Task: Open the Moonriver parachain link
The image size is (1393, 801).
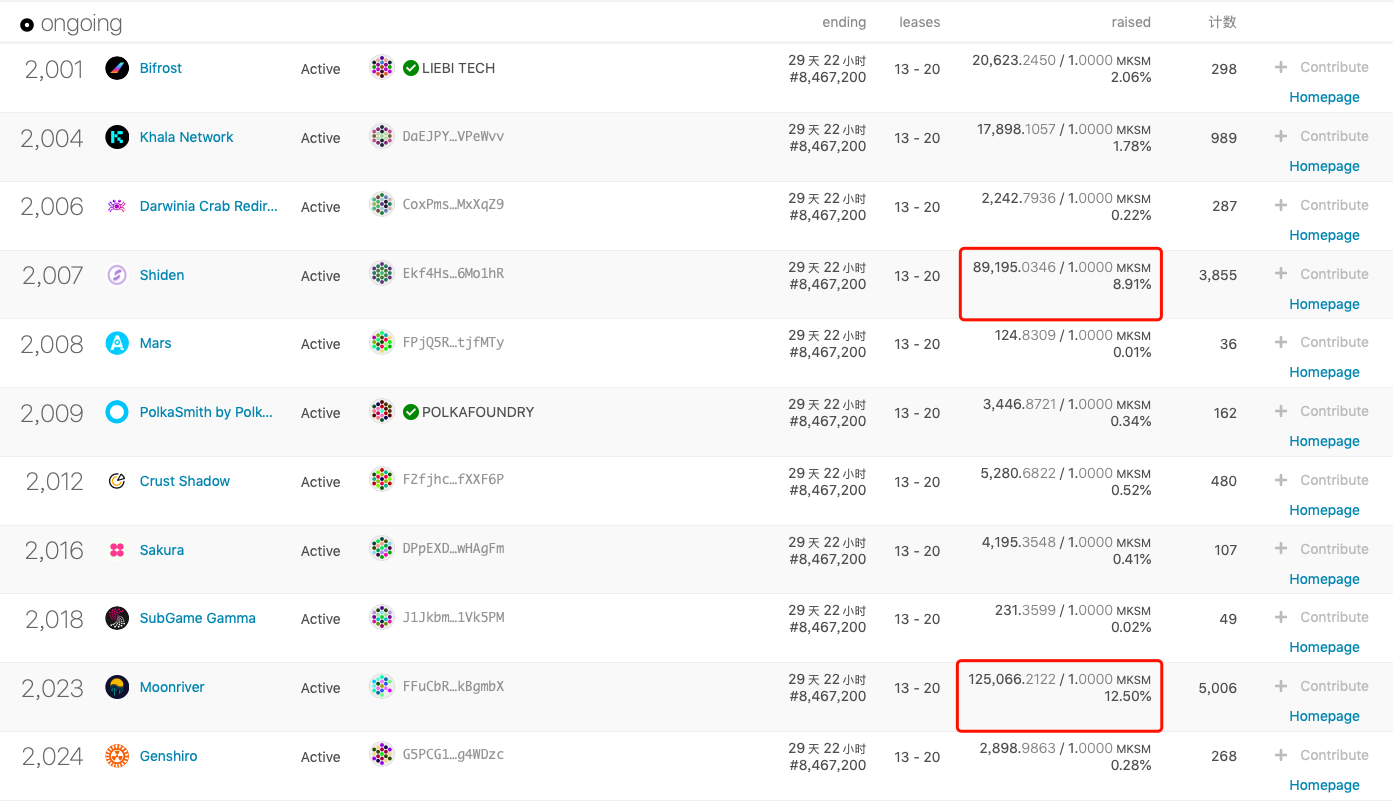Action: [x=172, y=687]
